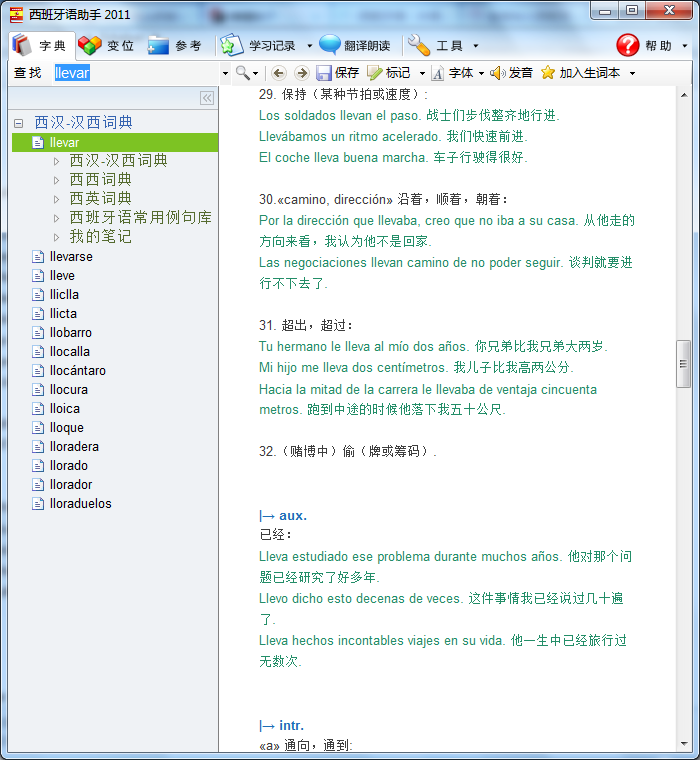This screenshot has height=760, width=700.
Task: Open the 翻译朗读 translation reader
Action: (355, 46)
